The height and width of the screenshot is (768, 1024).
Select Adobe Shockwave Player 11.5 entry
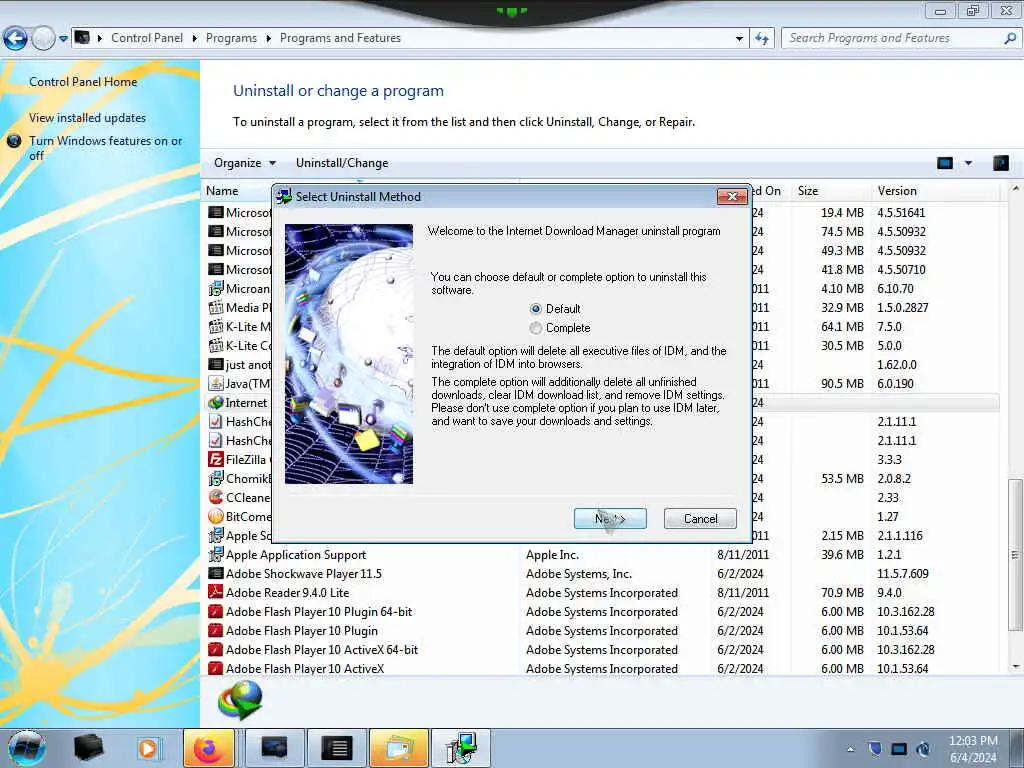(602, 573)
